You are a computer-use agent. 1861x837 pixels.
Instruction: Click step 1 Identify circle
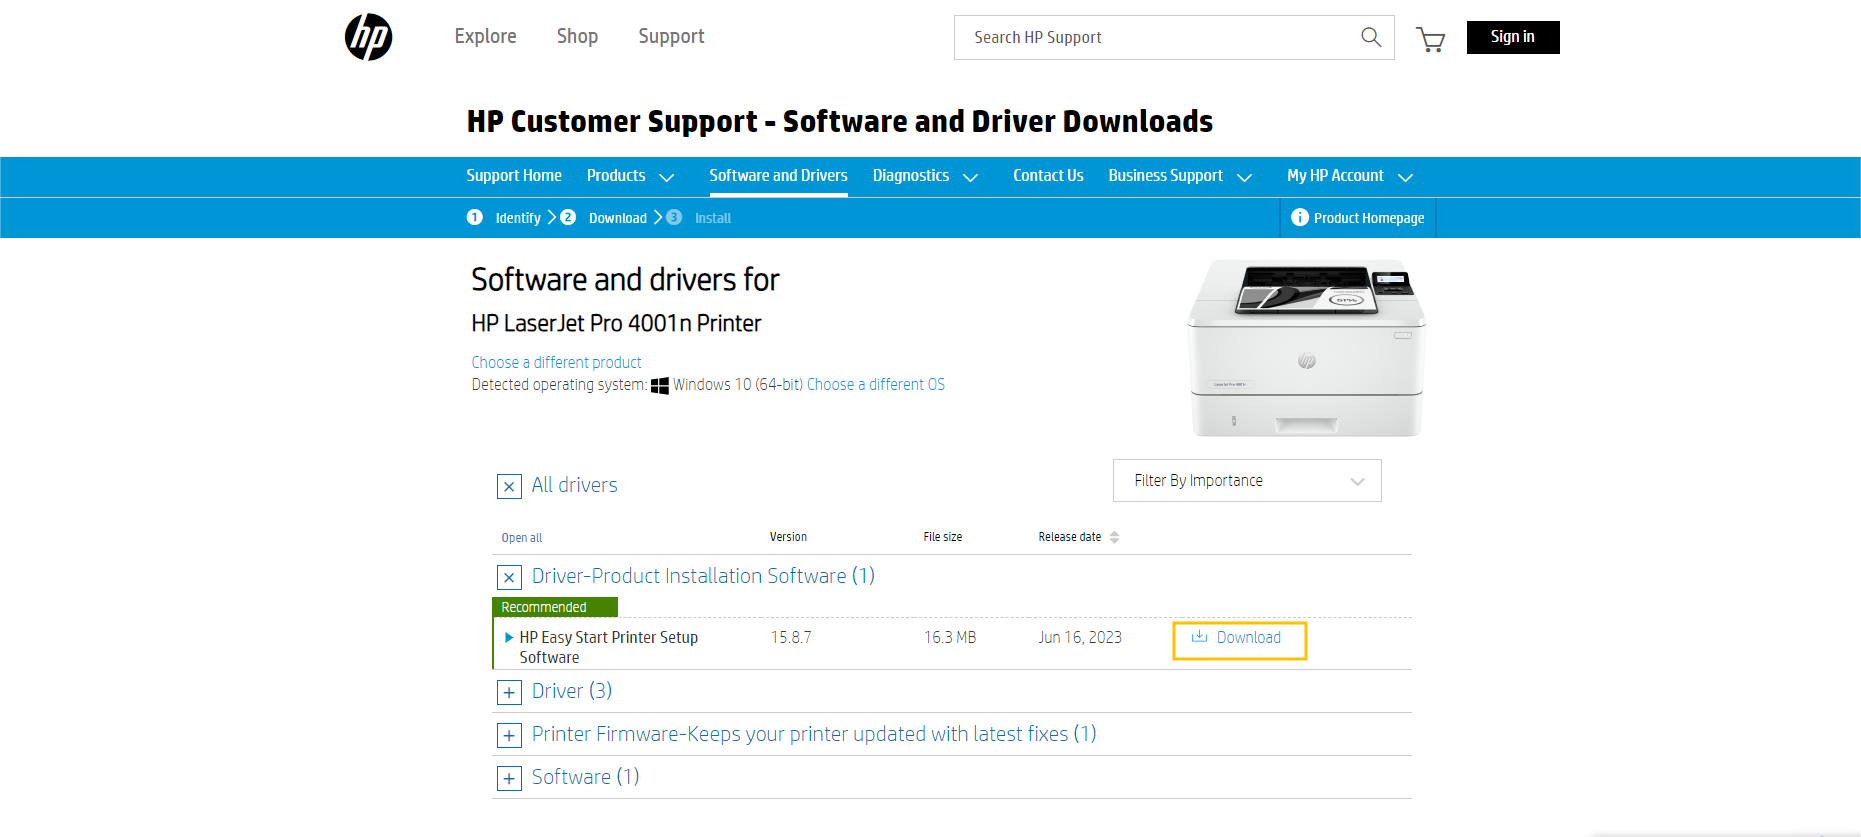[x=475, y=217]
